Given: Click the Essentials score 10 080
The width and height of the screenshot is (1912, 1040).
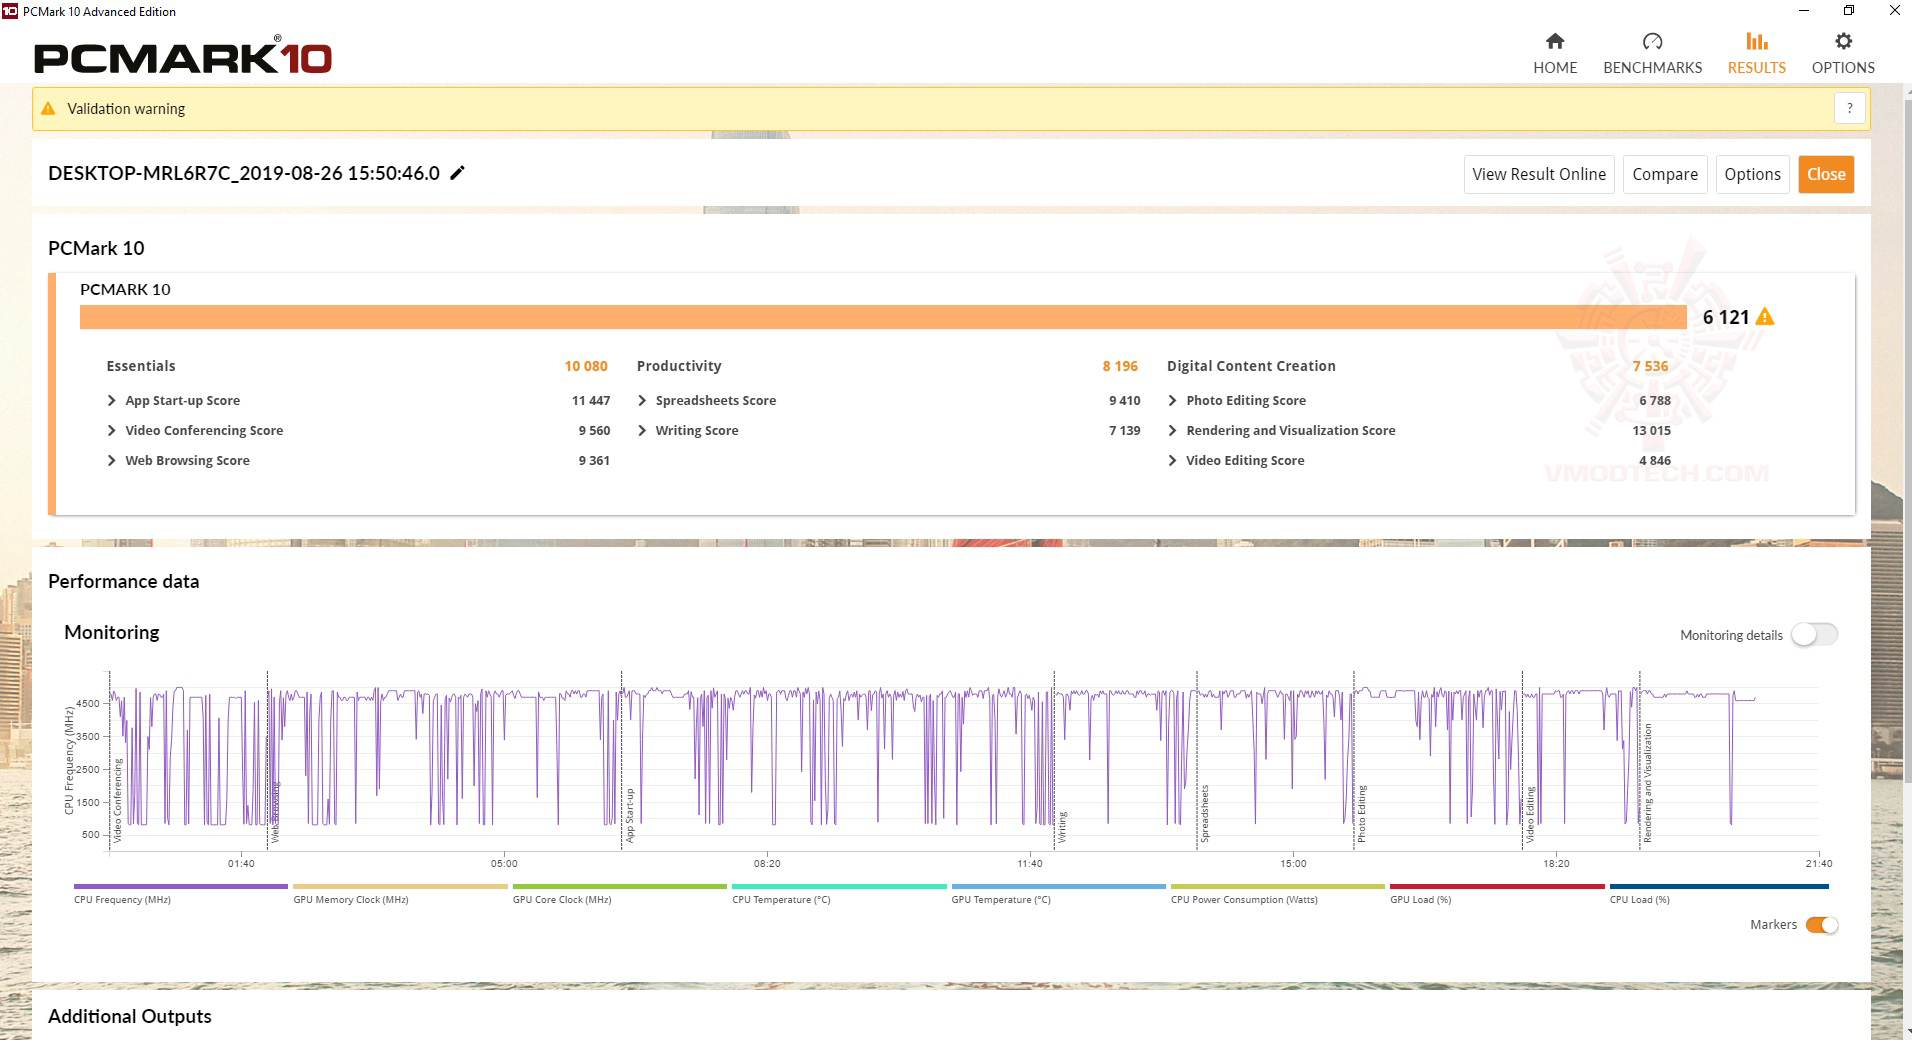Looking at the screenshot, I should [x=586, y=366].
